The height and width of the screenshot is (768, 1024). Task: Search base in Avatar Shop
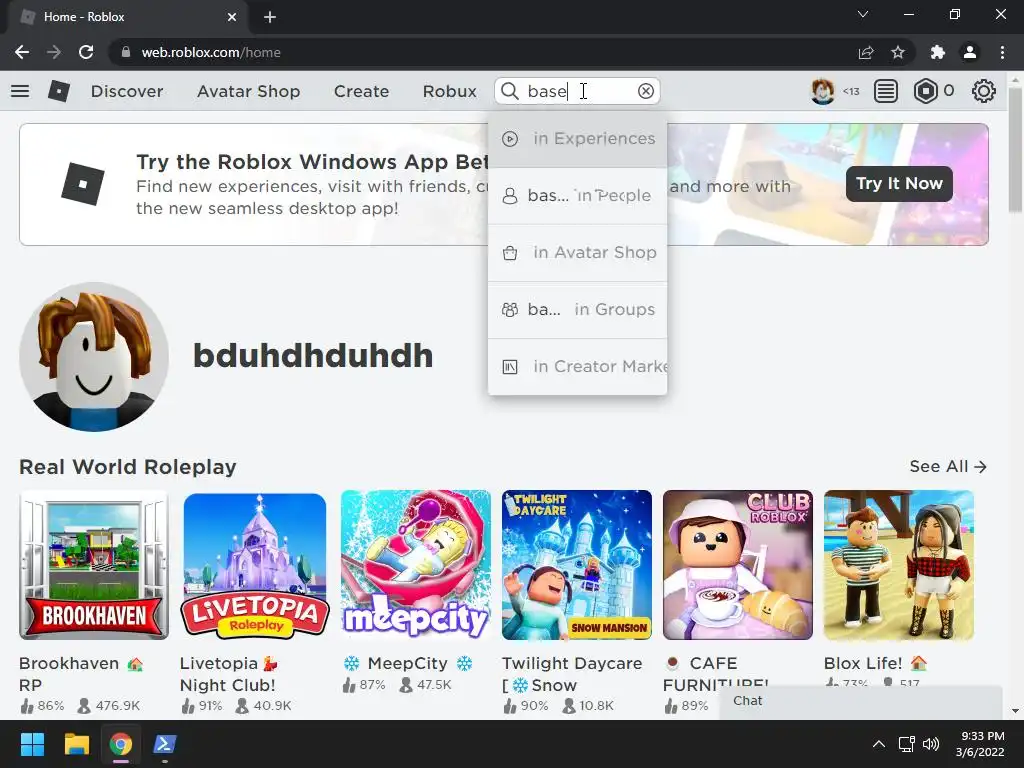click(x=577, y=253)
